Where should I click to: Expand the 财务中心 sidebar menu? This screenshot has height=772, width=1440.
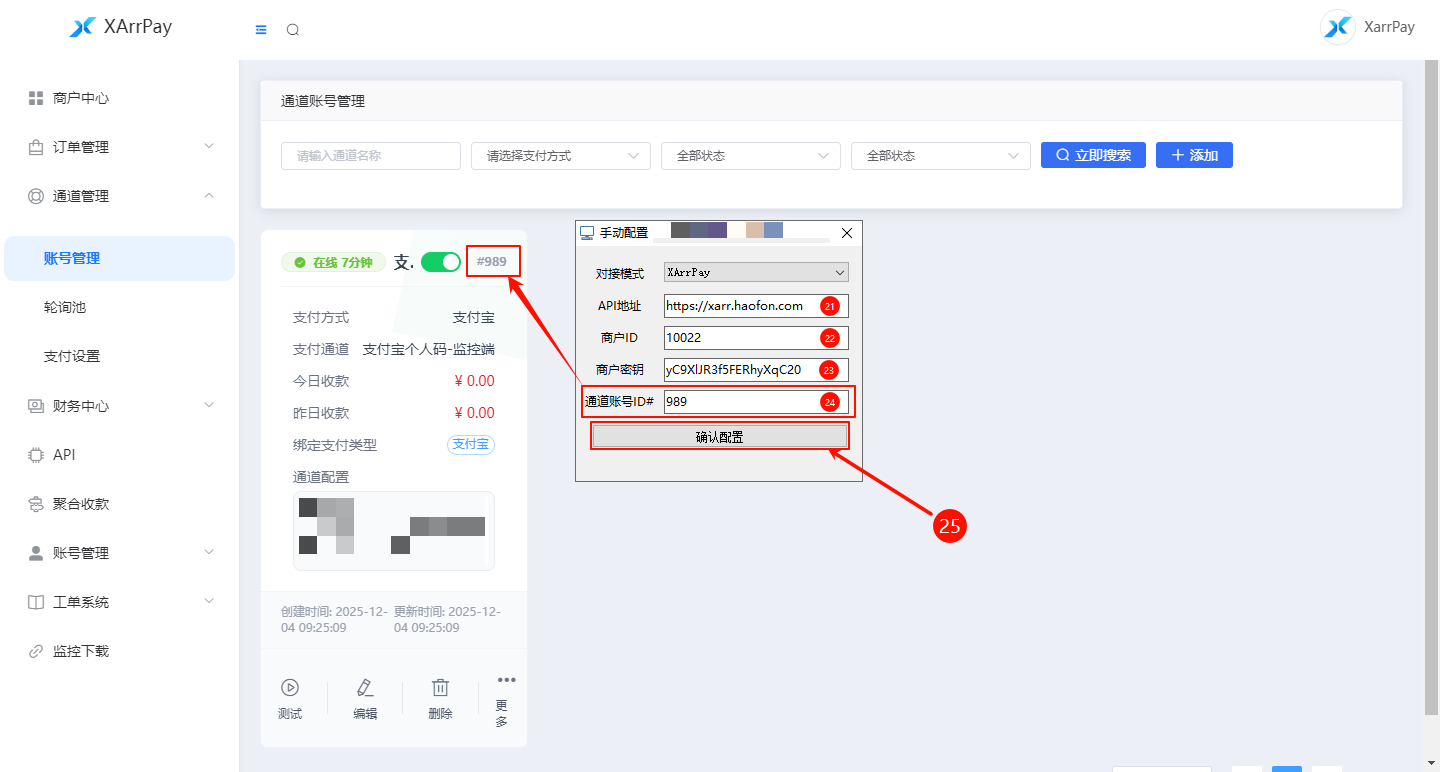point(120,406)
